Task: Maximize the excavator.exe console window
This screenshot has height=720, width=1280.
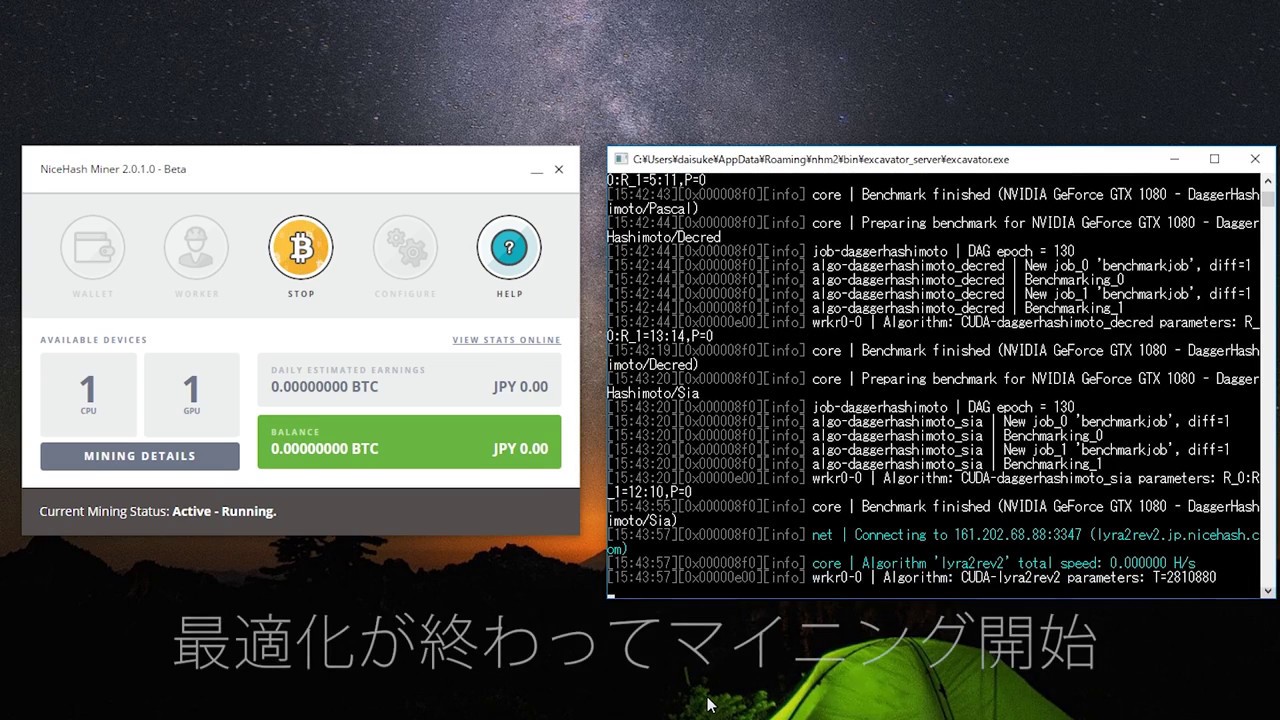Action: pyautogui.click(x=1214, y=159)
